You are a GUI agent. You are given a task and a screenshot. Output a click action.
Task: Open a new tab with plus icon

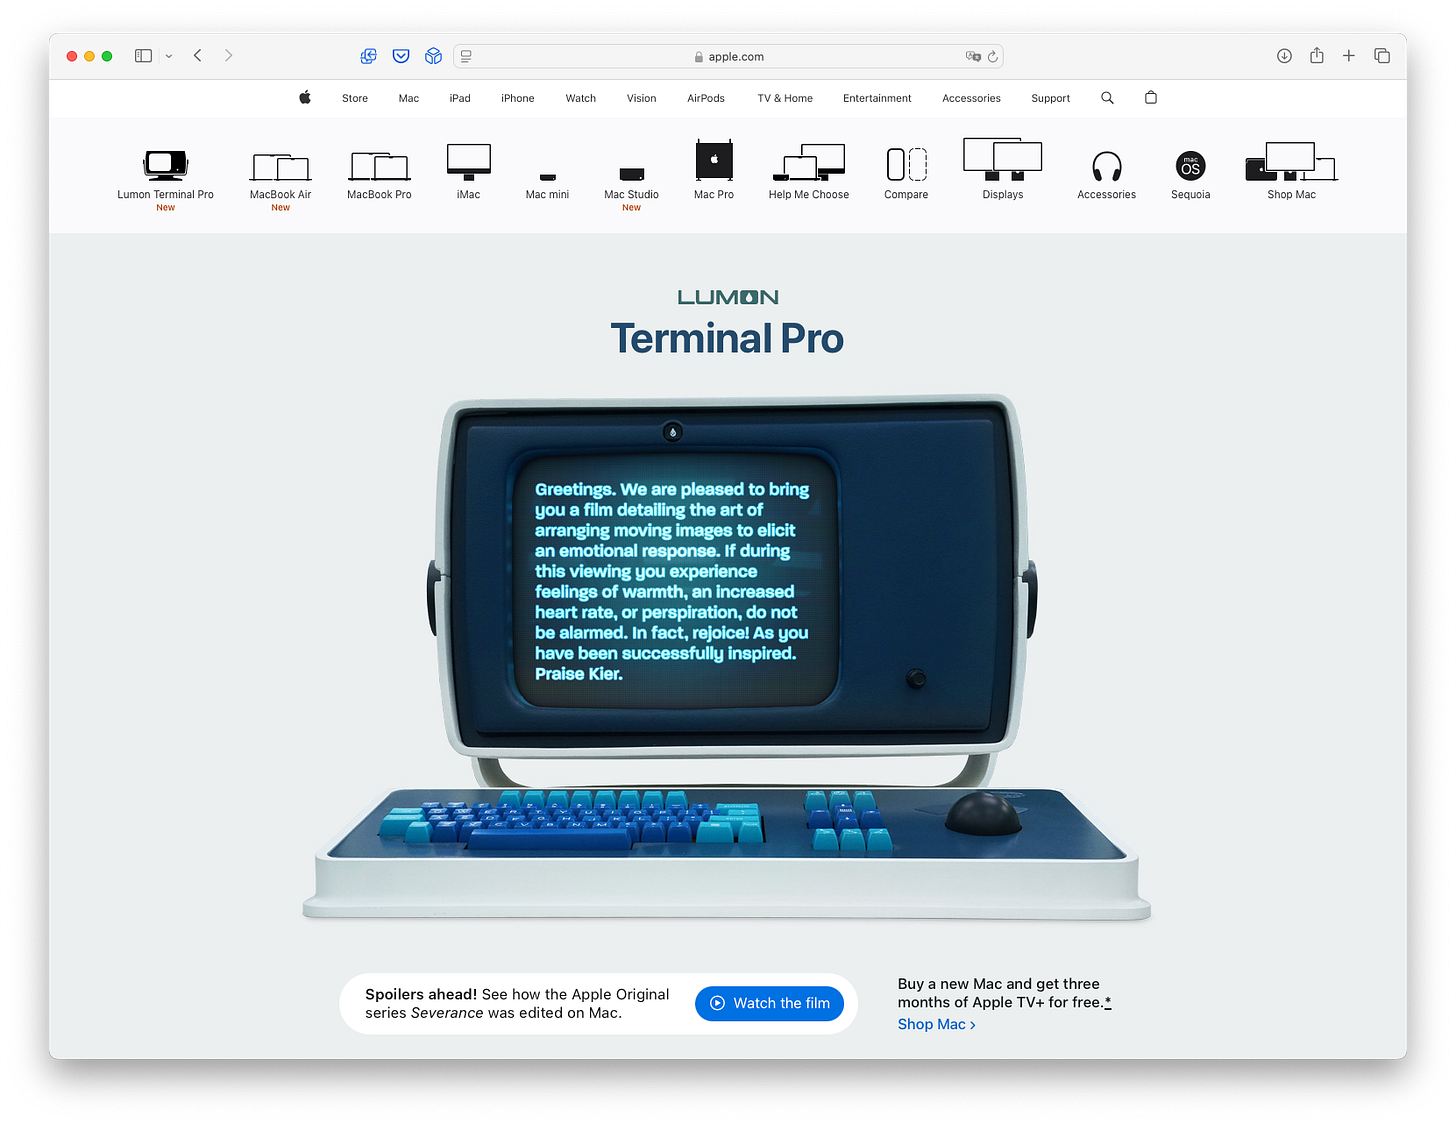click(x=1349, y=56)
